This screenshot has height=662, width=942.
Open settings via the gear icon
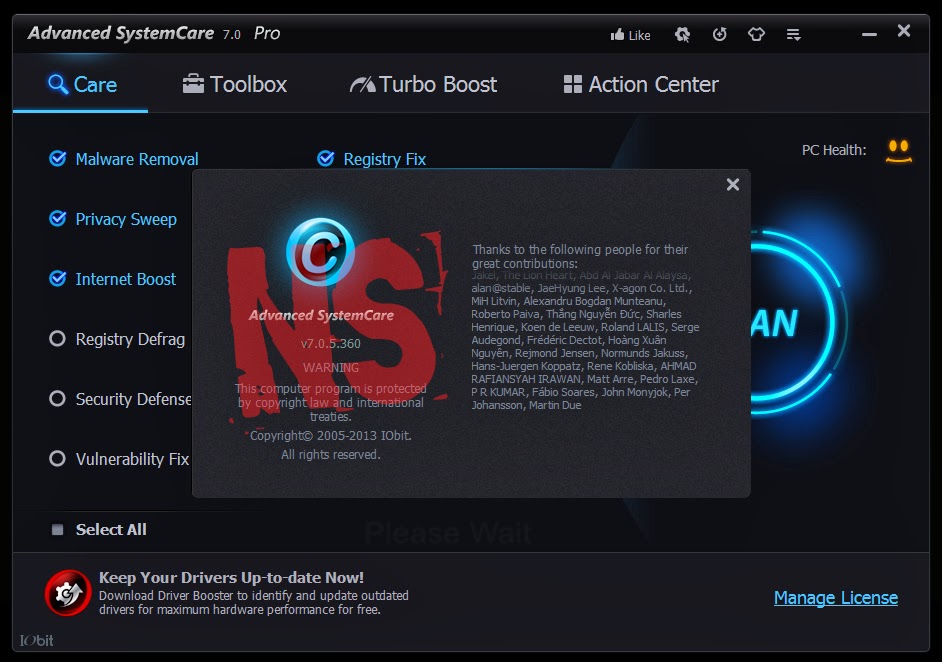coord(682,35)
